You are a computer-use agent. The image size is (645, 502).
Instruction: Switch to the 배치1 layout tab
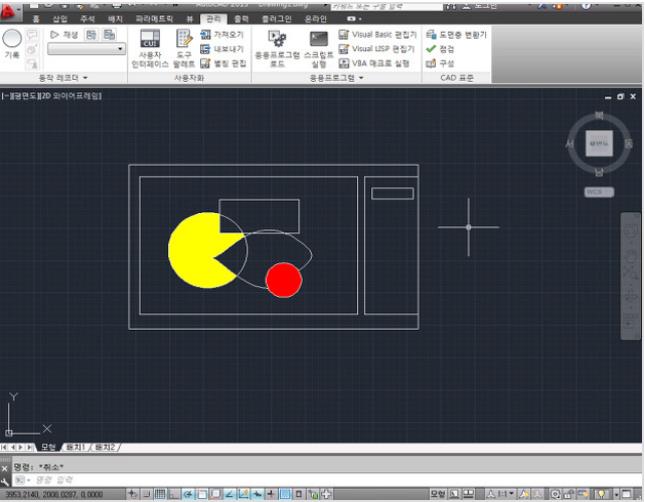pyautogui.click(x=75, y=447)
